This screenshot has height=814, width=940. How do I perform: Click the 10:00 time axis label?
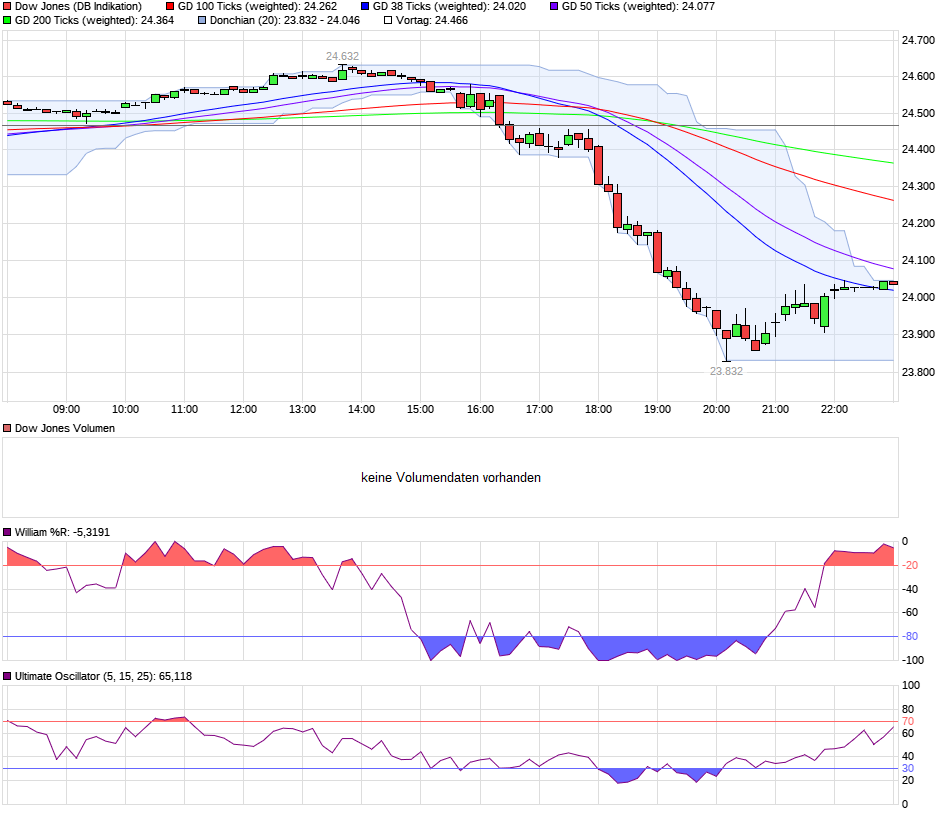click(125, 409)
